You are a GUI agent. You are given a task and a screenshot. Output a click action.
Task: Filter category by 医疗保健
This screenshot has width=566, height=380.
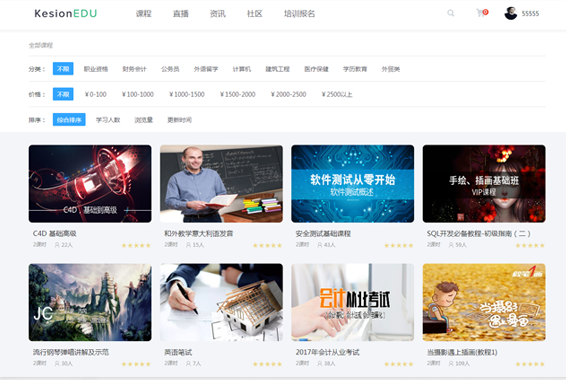coord(316,69)
